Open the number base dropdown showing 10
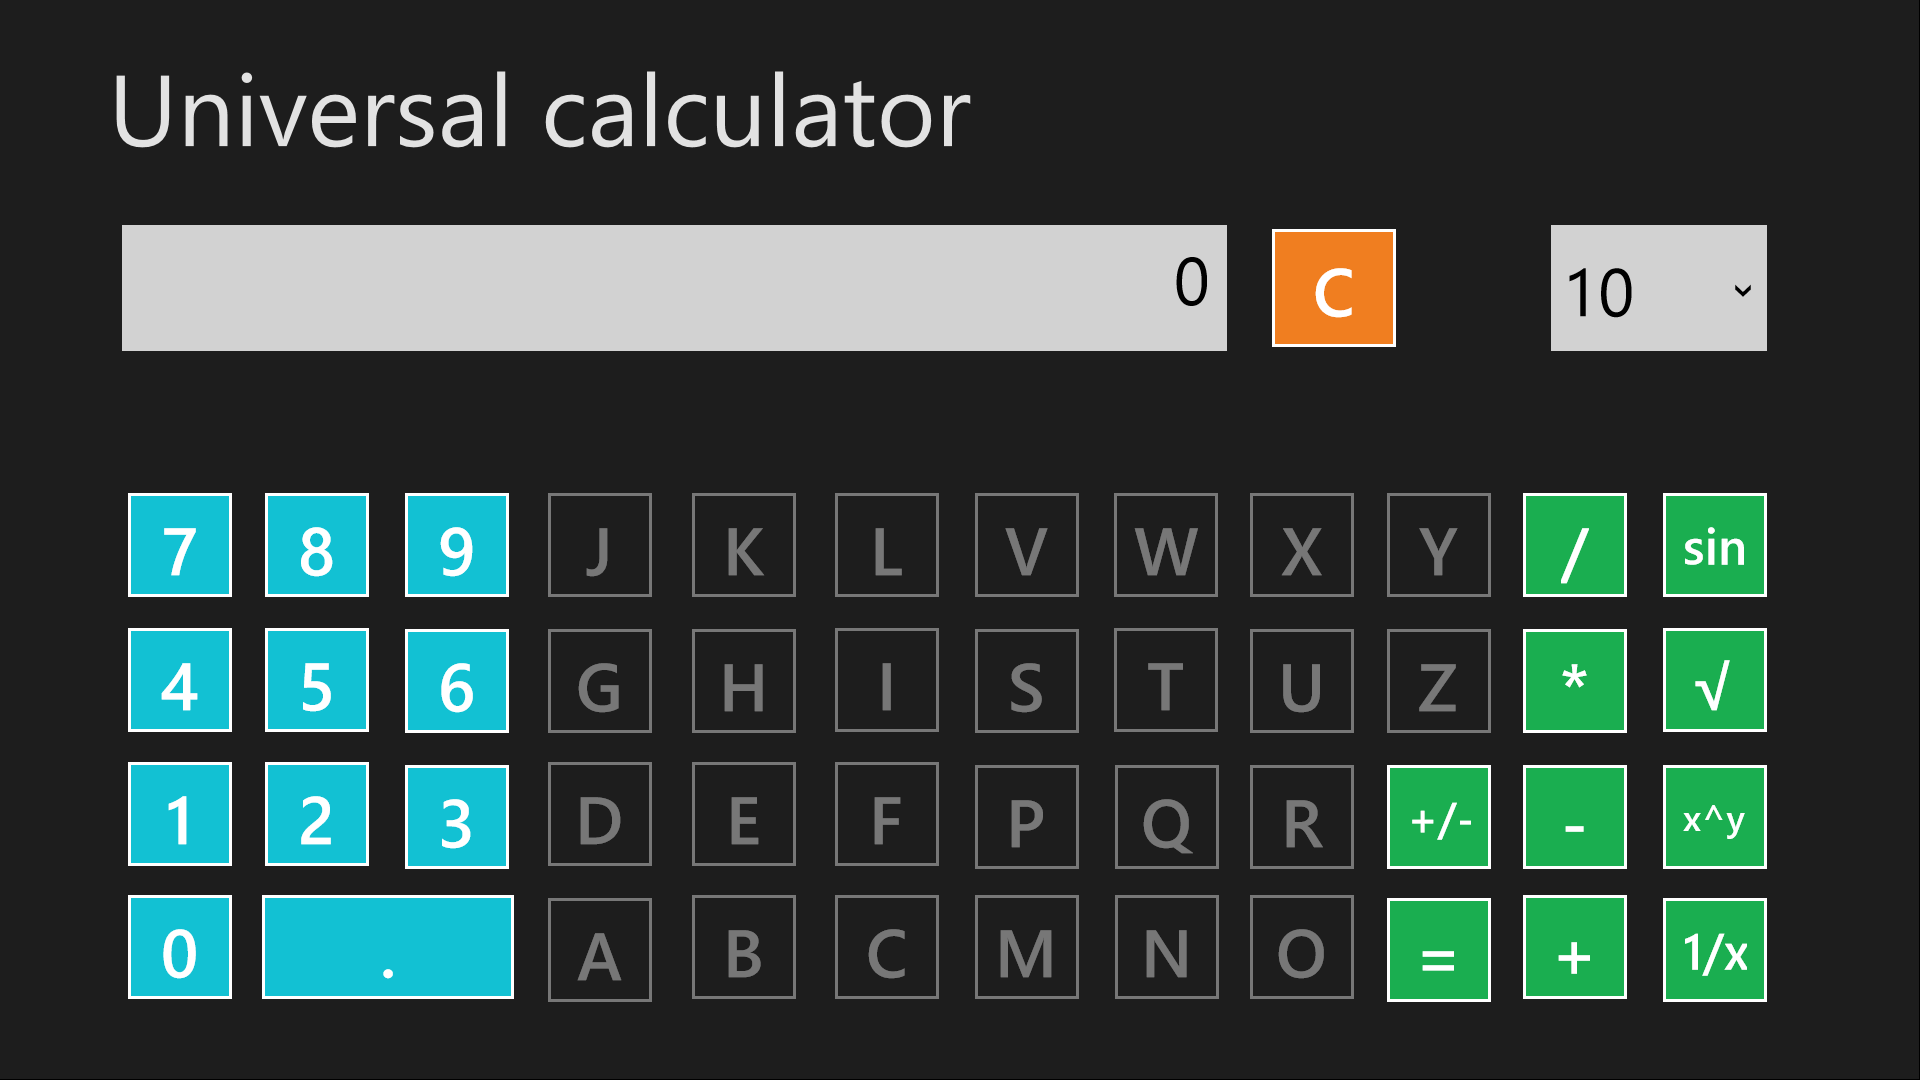This screenshot has width=1920, height=1080. click(x=1658, y=288)
